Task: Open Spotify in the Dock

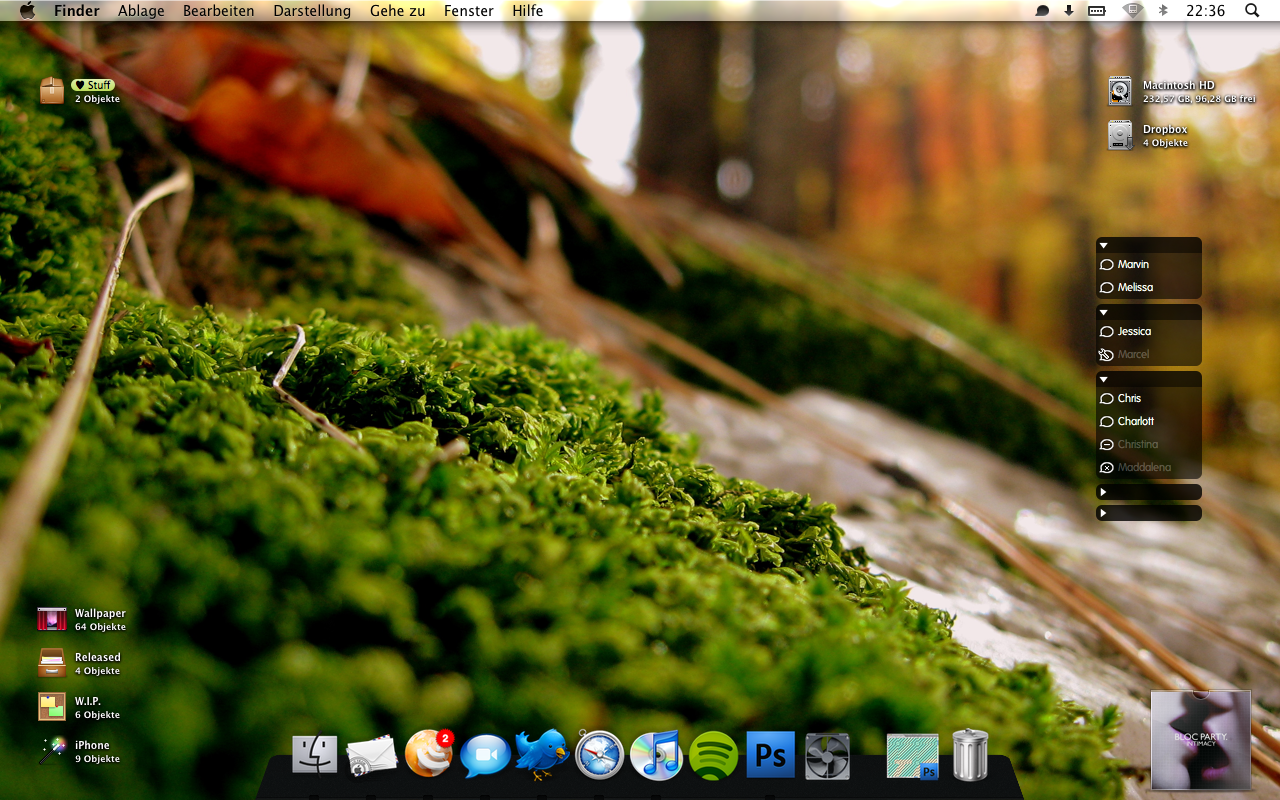Action: 713,756
